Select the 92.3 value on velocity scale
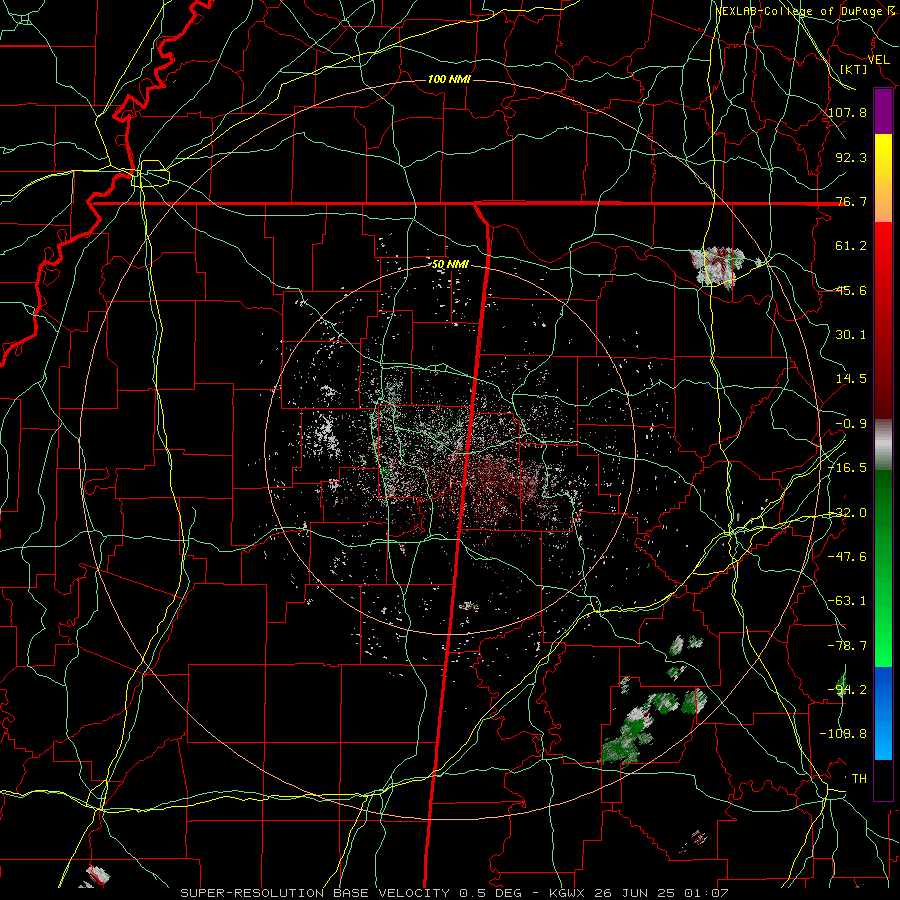The image size is (900, 900). [851, 157]
